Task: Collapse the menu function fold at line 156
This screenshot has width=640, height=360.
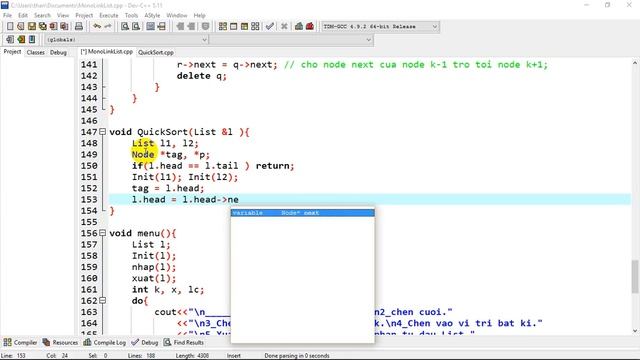Action: coord(102,233)
